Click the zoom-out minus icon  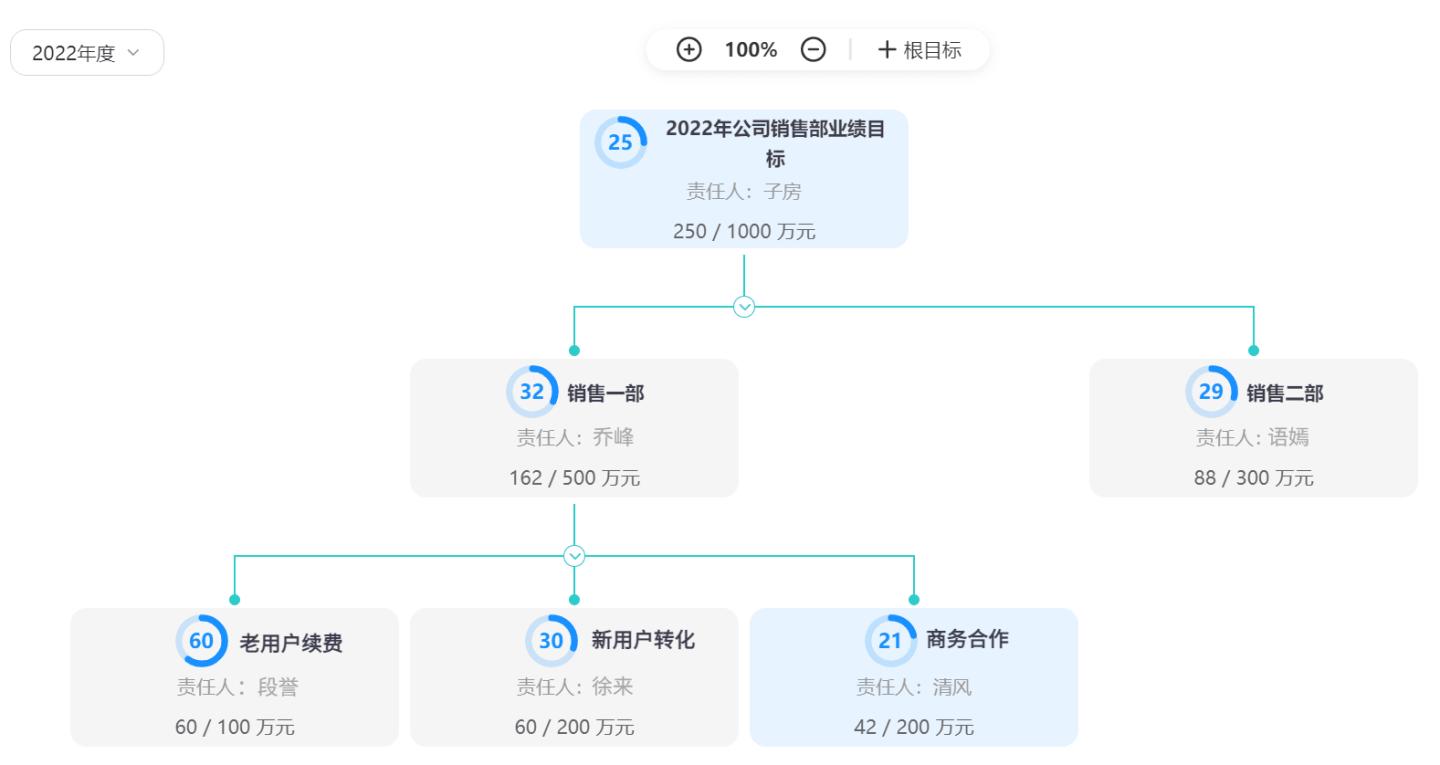(x=811, y=49)
